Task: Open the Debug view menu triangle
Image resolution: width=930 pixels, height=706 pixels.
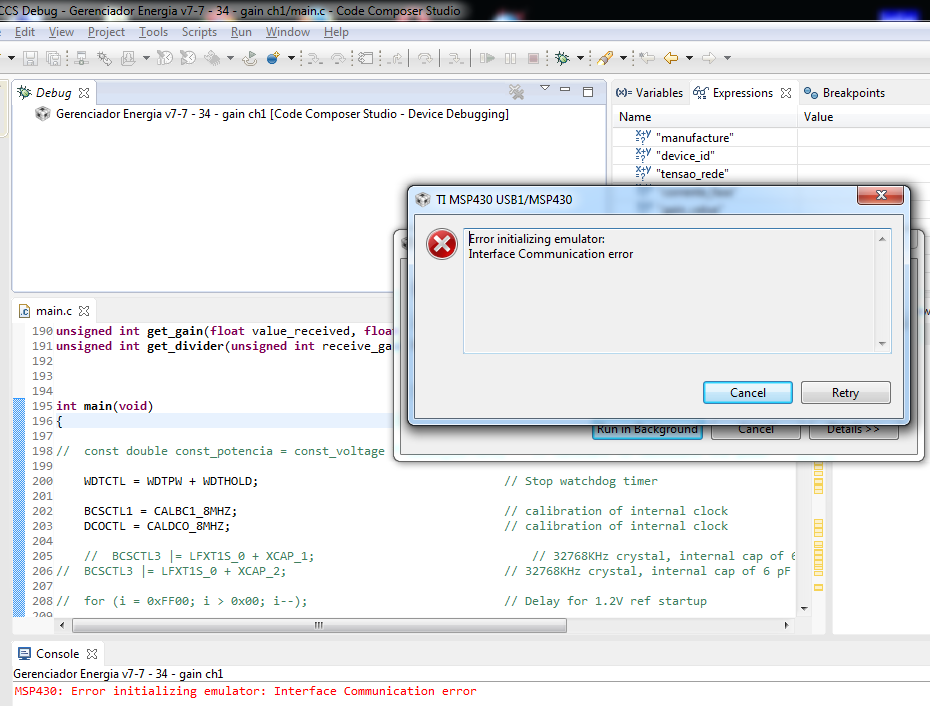Action: point(545,88)
